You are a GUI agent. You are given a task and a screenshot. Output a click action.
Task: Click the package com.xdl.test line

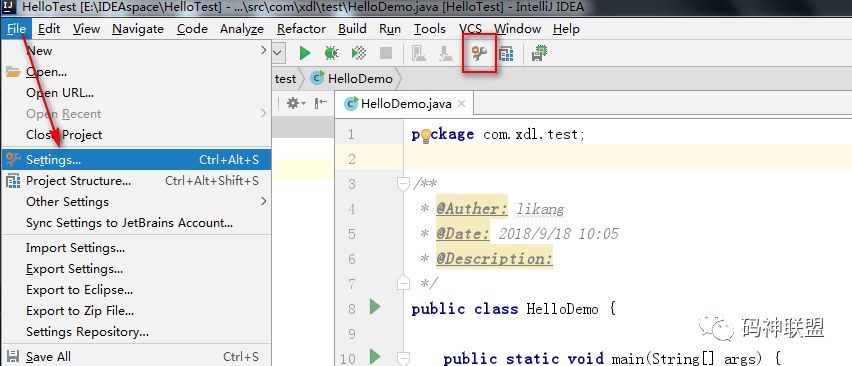click(x=498, y=134)
